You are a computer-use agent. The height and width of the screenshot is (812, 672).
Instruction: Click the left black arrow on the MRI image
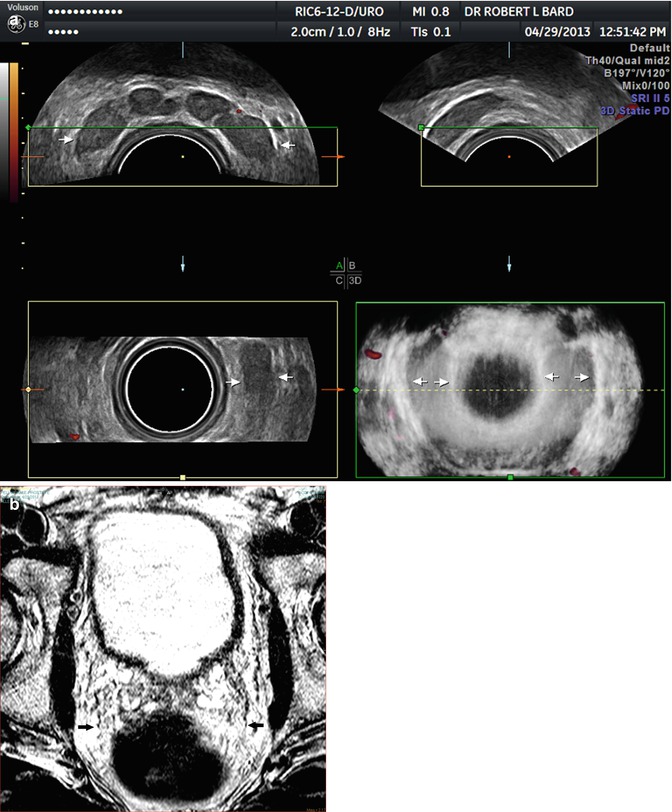click(87, 727)
